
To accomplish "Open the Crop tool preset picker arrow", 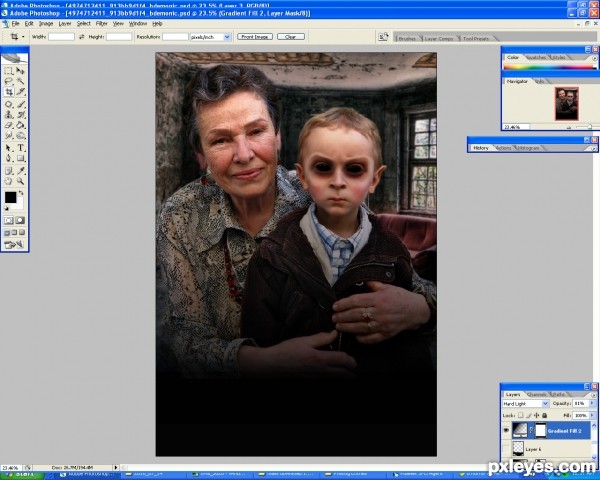I will tap(23, 37).
